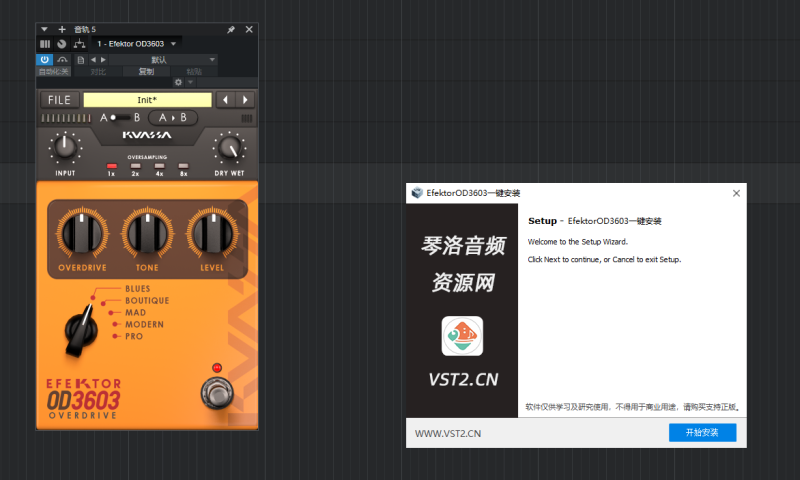
Task: Select the BLUES overdrive type
Action: (x=138, y=289)
